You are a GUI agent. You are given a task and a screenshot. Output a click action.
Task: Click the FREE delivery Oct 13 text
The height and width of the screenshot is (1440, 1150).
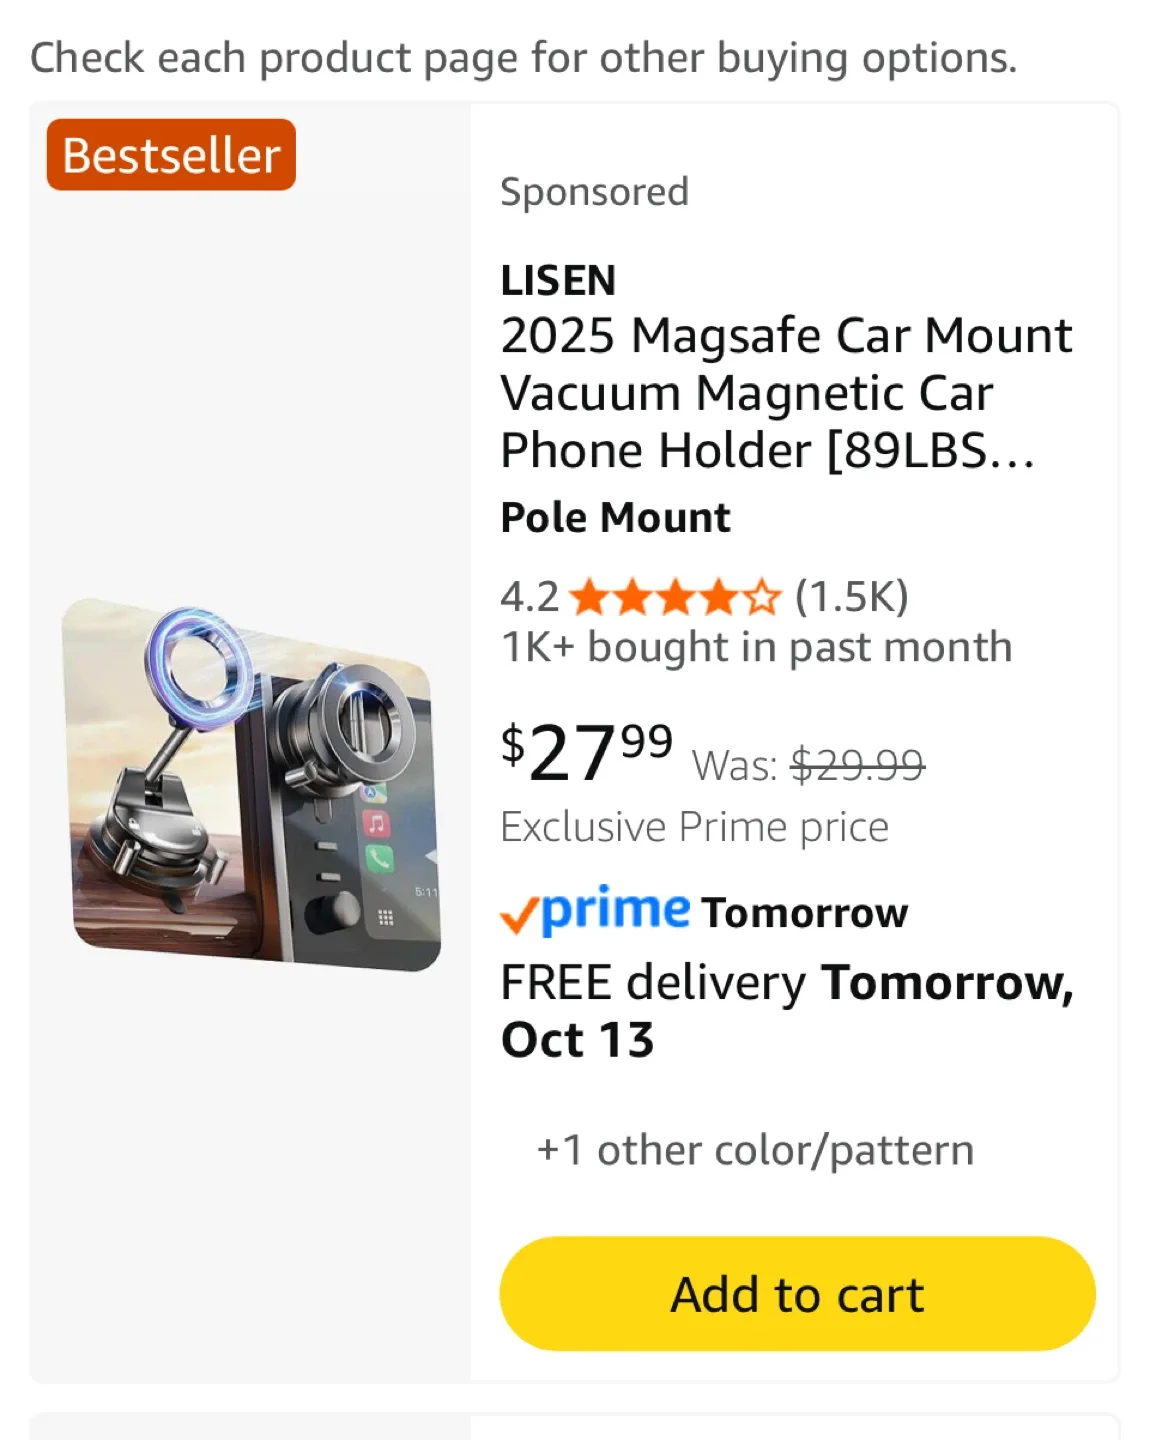785,1010
